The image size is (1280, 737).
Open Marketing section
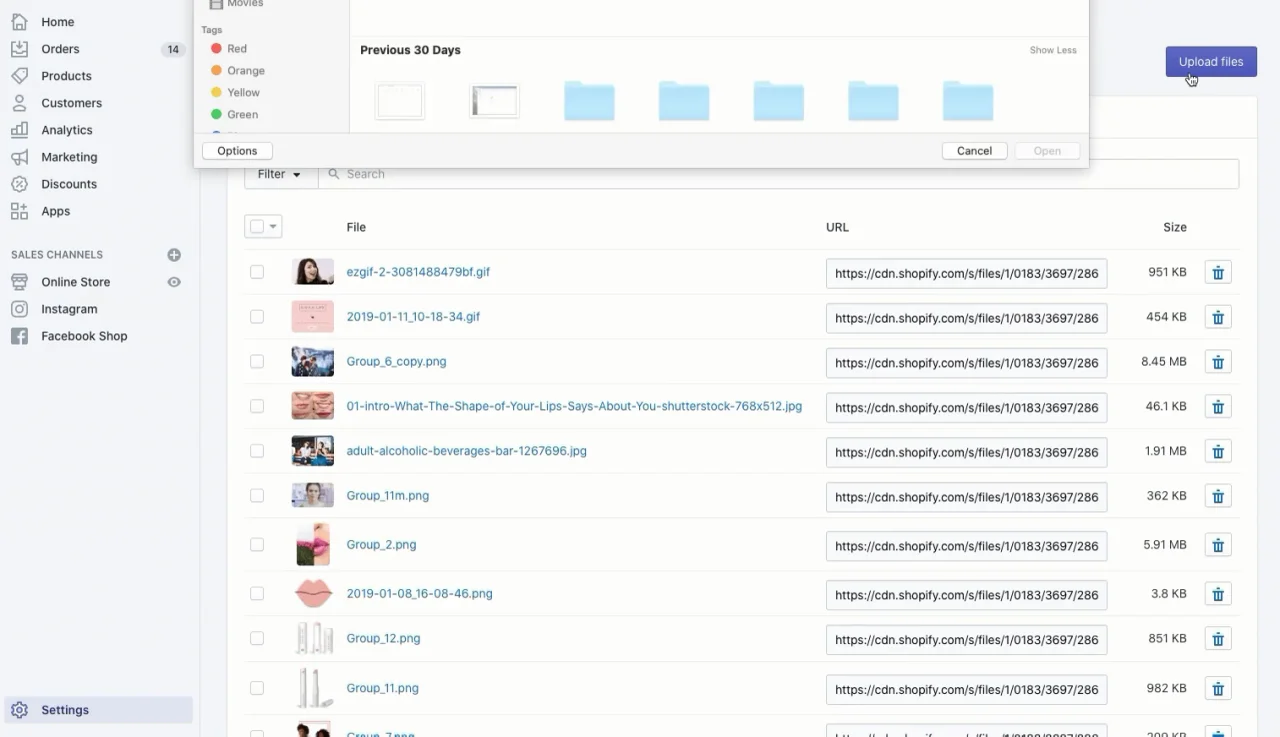pyautogui.click(x=69, y=157)
